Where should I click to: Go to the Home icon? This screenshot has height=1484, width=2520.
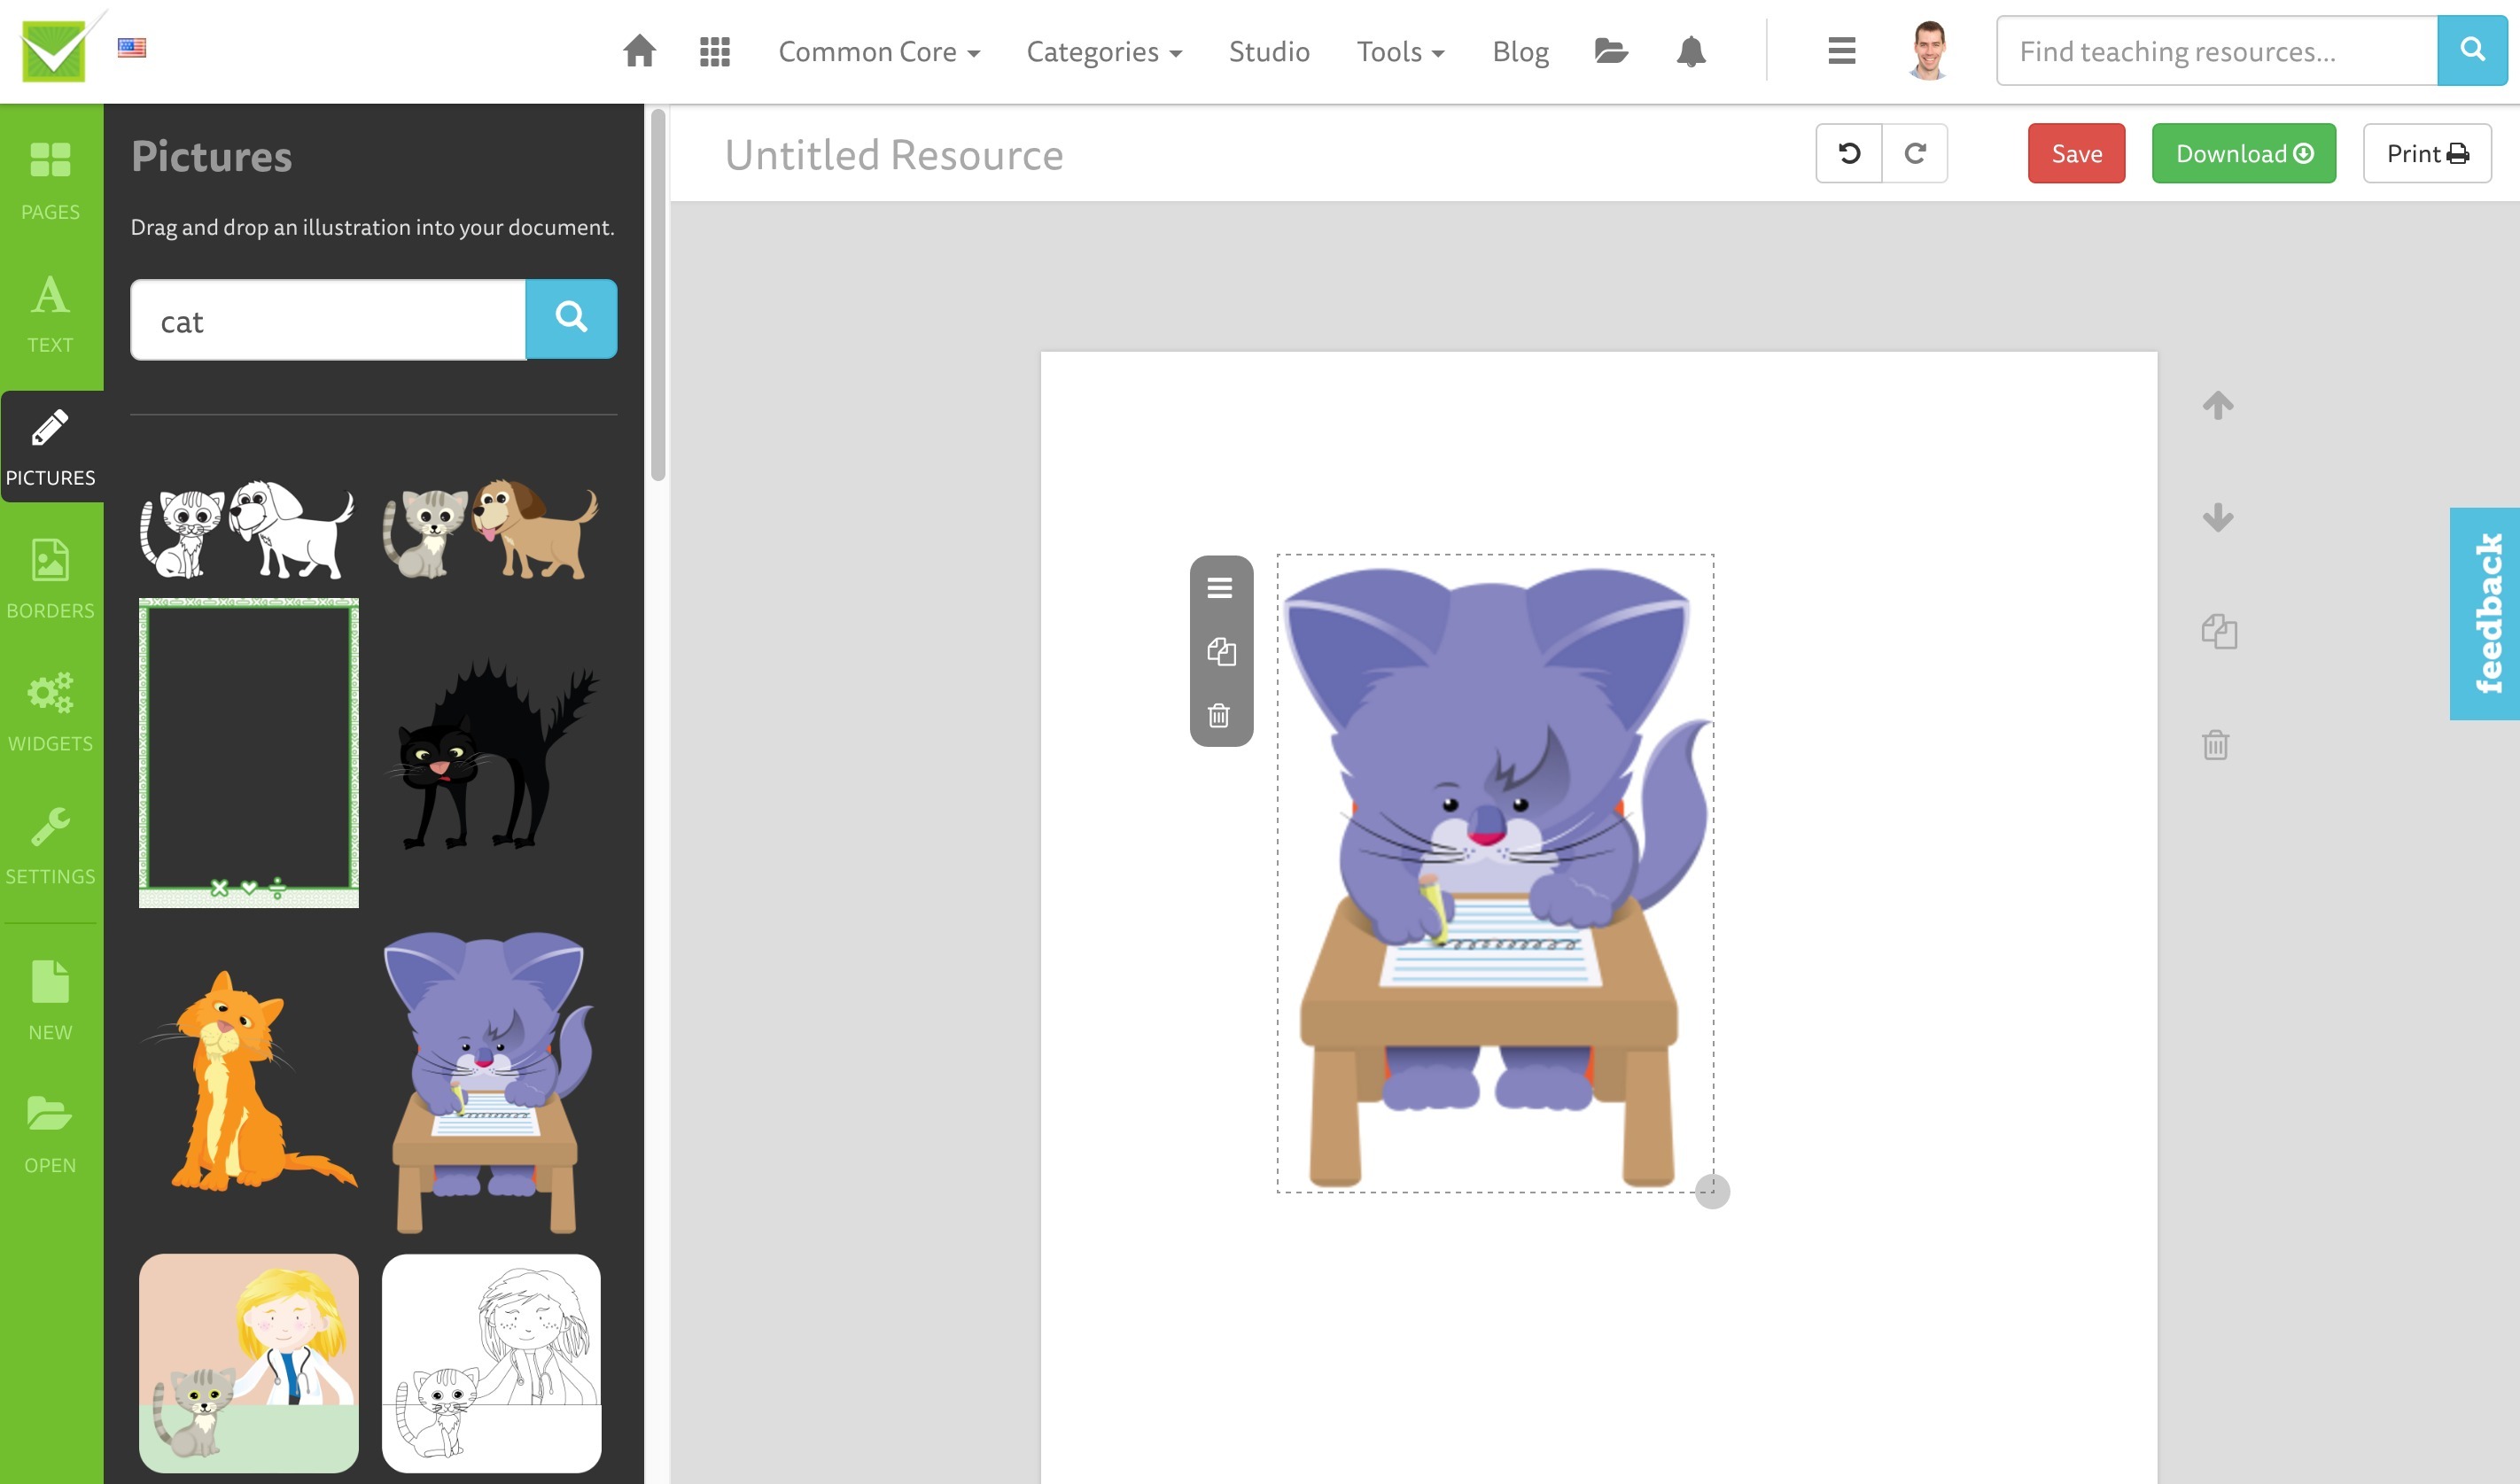(x=639, y=51)
